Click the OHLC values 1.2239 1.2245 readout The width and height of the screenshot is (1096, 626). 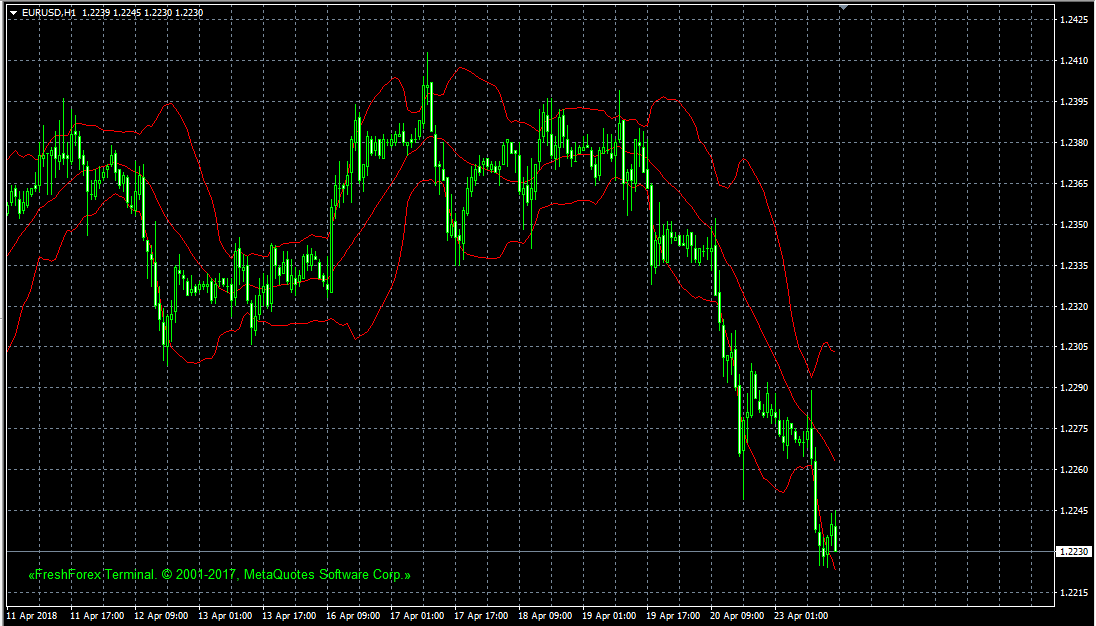pos(142,13)
